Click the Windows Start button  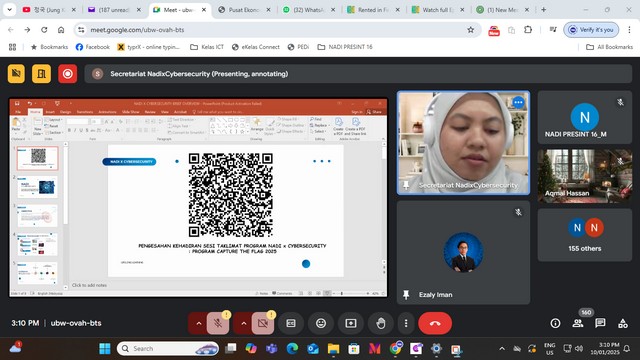pyautogui.click(x=105, y=349)
